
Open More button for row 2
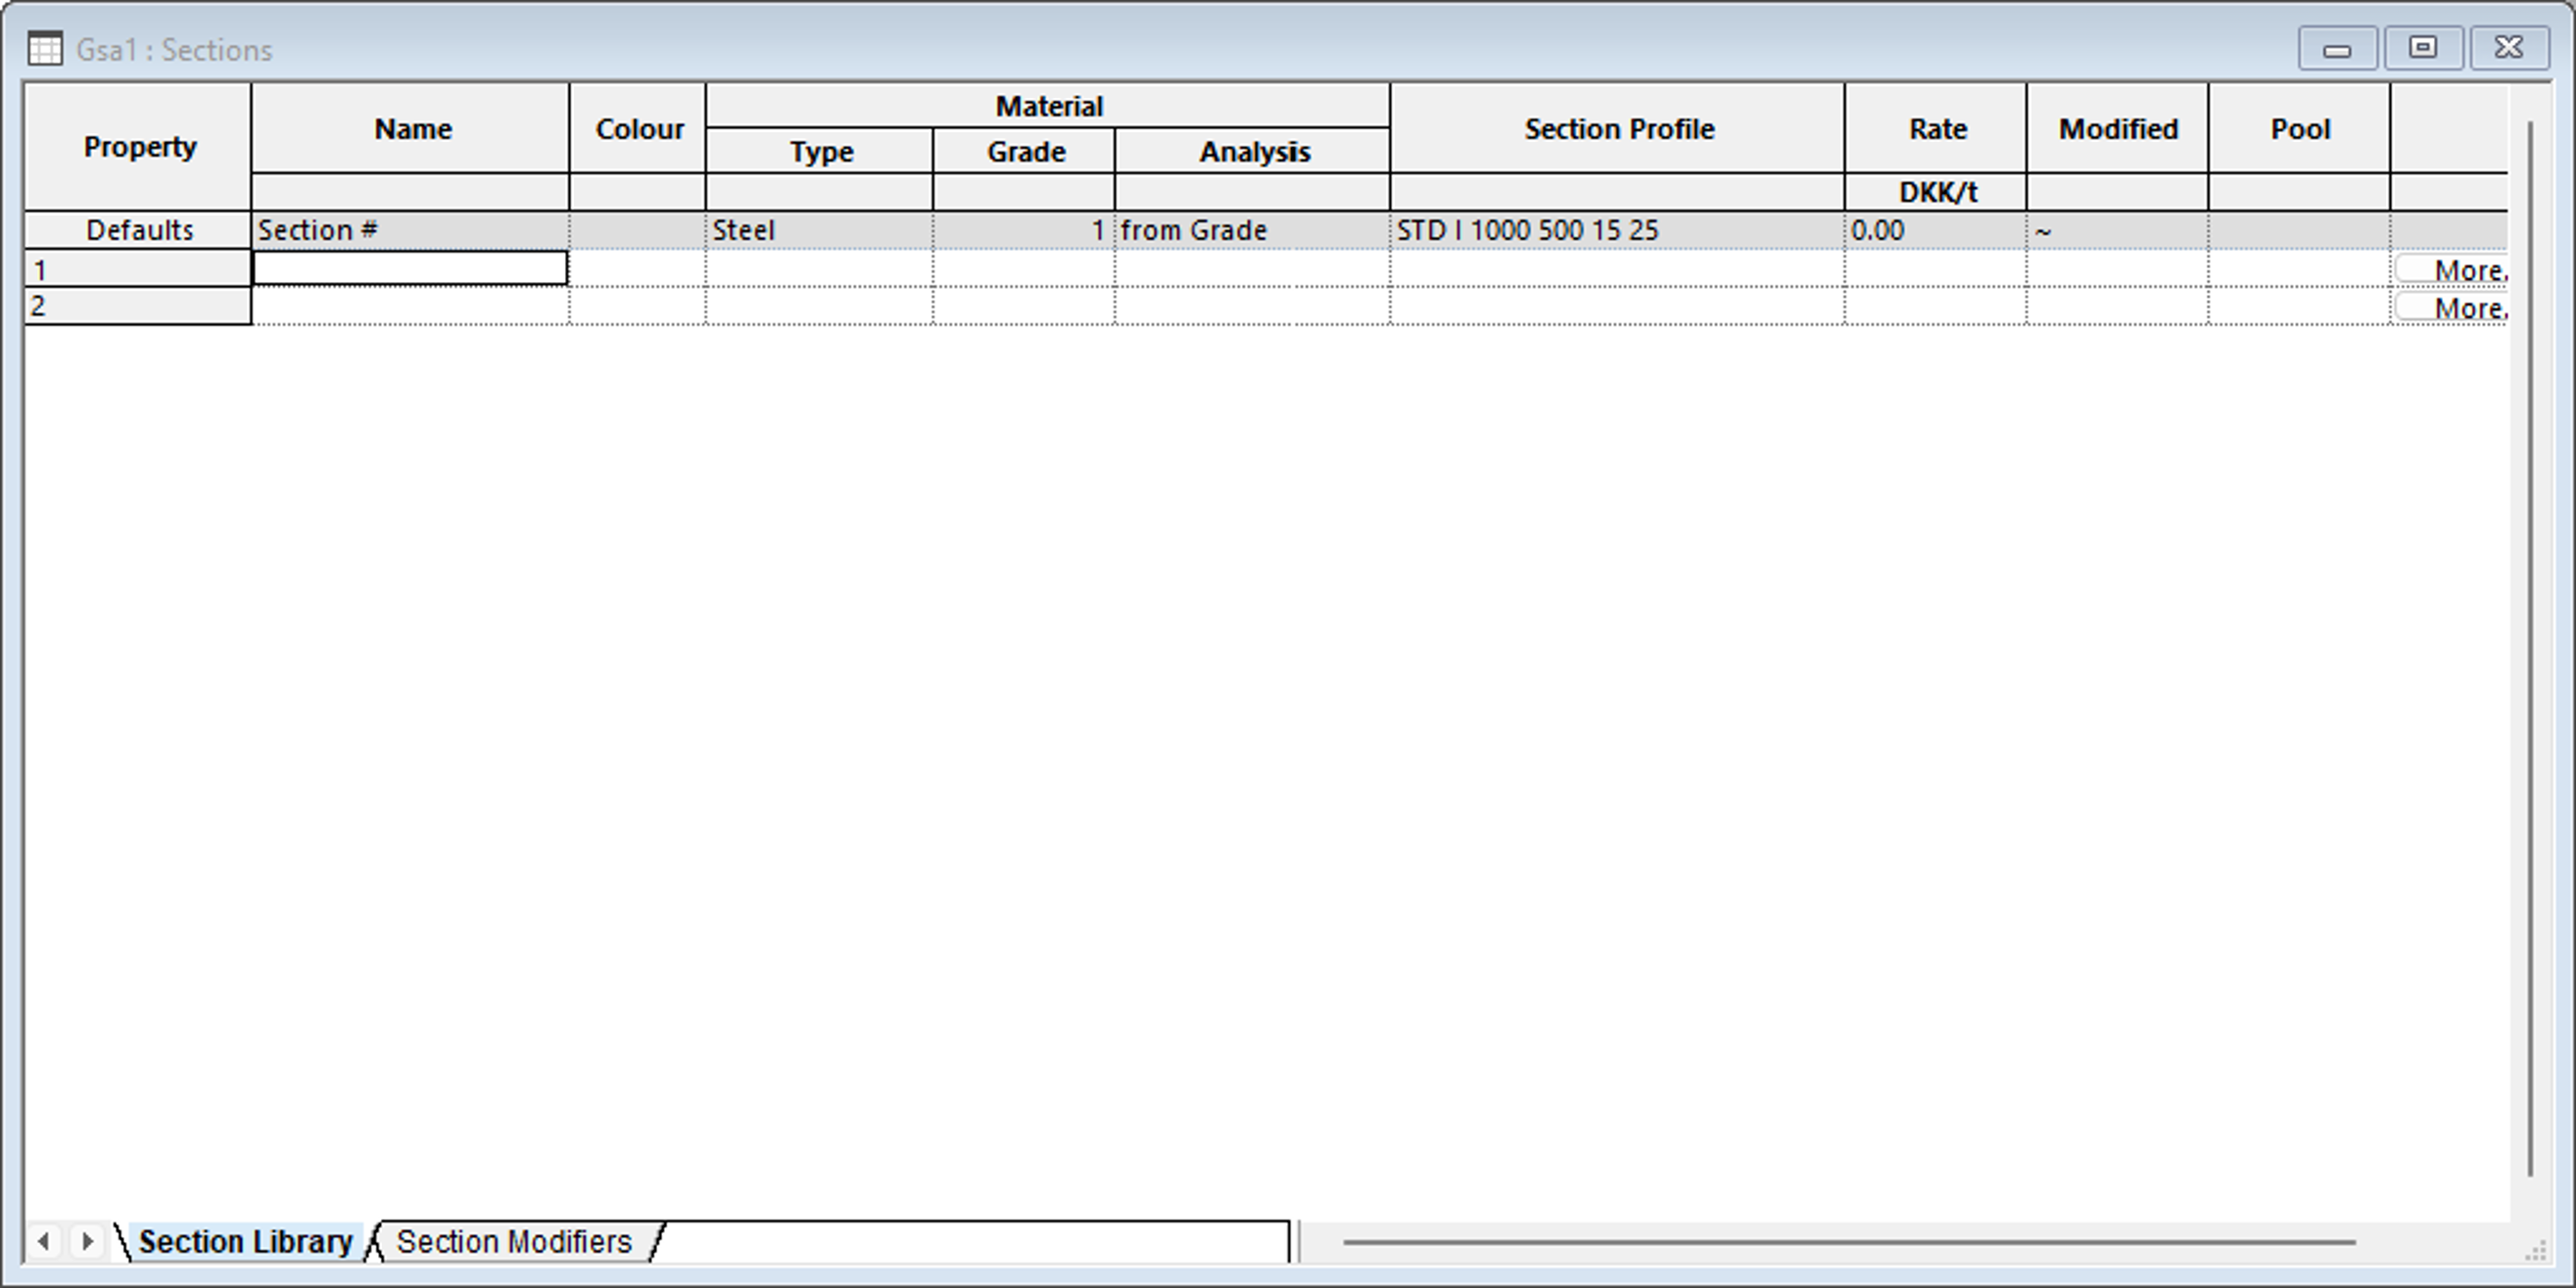2452,308
